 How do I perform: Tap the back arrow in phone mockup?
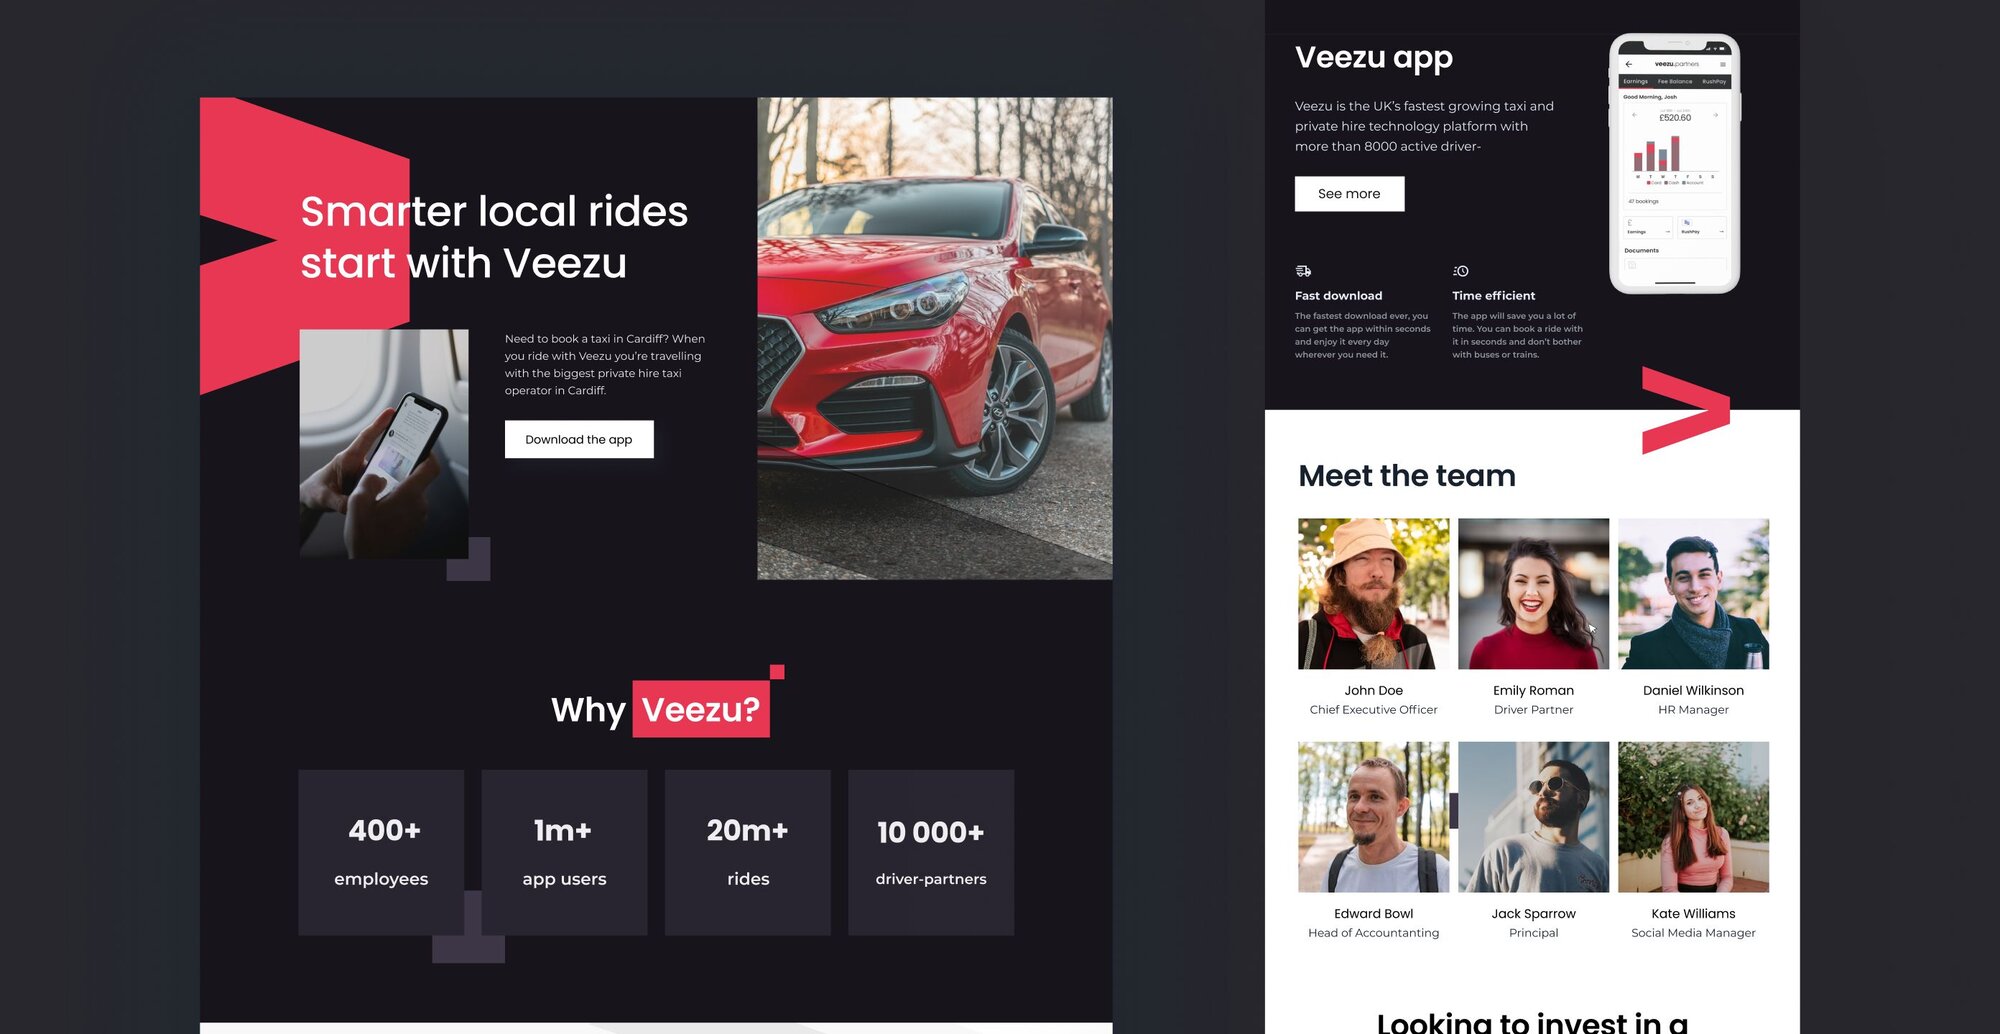[1629, 64]
